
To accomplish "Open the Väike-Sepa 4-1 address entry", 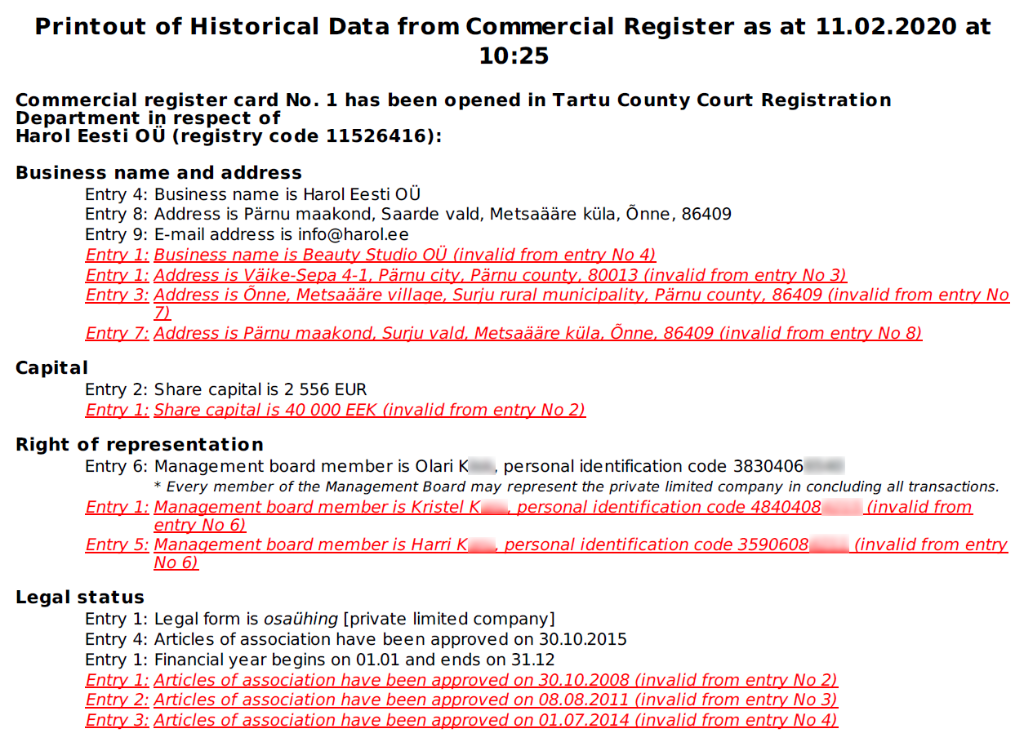I will (466, 275).
